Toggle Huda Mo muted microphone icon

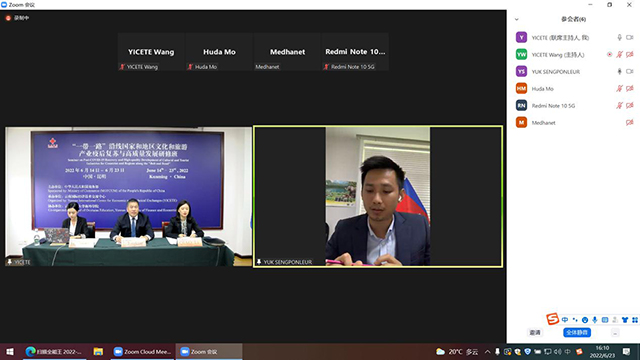[x=619, y=89]
